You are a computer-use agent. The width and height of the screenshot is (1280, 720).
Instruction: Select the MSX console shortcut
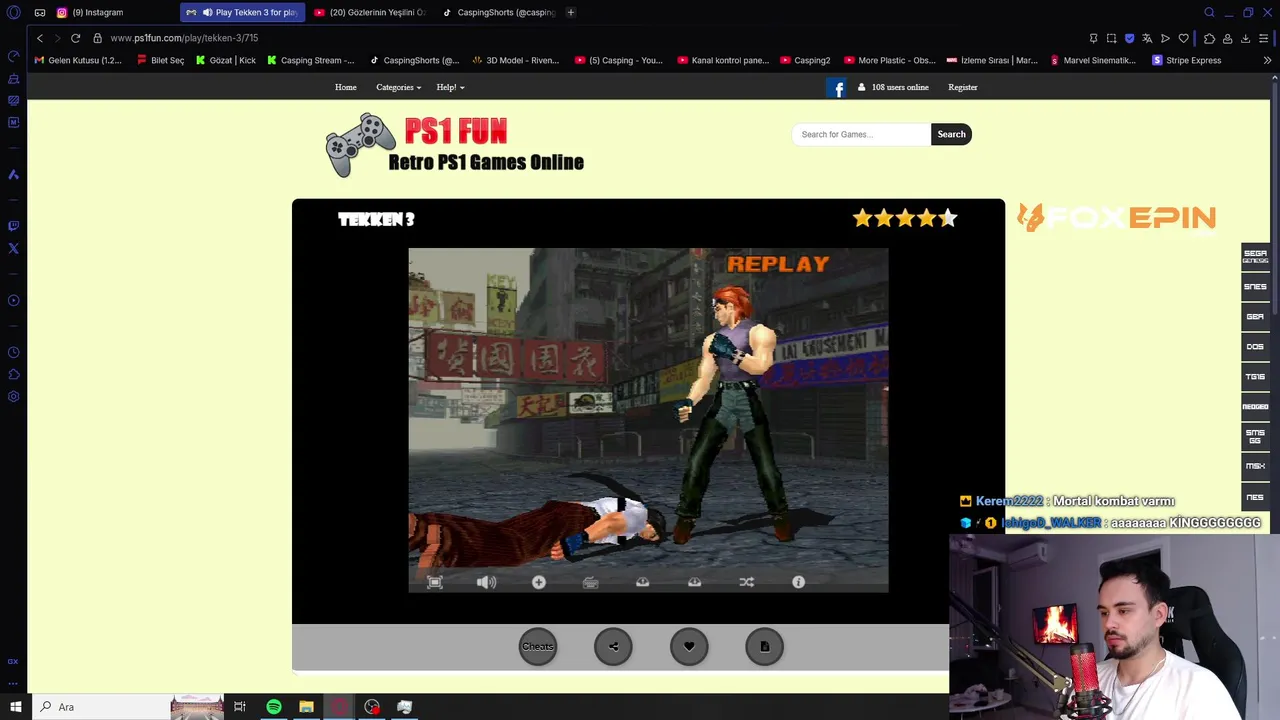pyautogui.click(x=1255, y=466)
